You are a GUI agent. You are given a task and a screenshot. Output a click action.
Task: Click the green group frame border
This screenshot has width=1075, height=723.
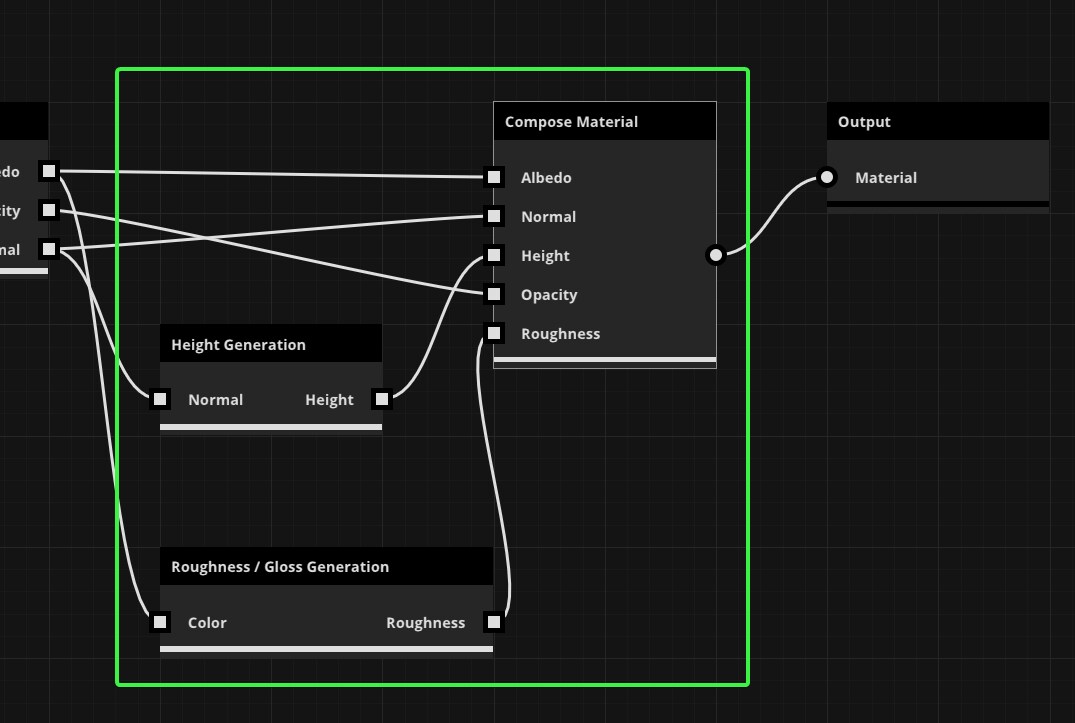coord(432,70)
